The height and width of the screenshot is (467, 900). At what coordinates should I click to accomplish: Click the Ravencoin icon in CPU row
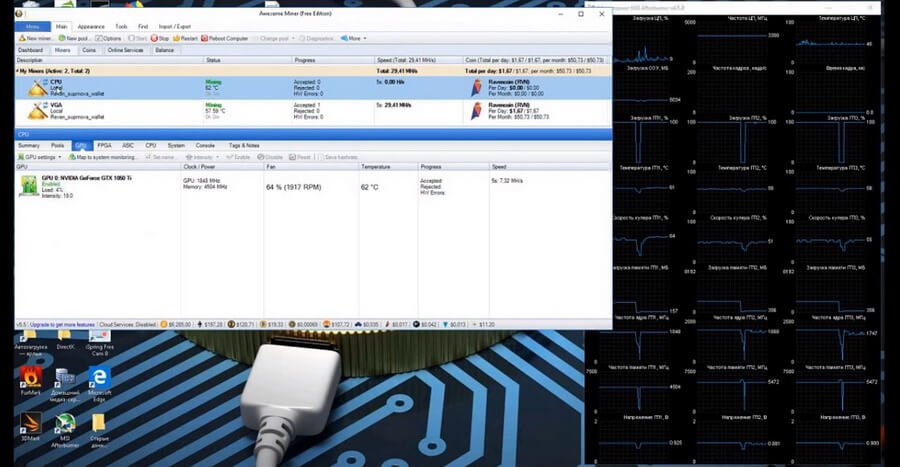pyautogui.click(x=476, y=88)
